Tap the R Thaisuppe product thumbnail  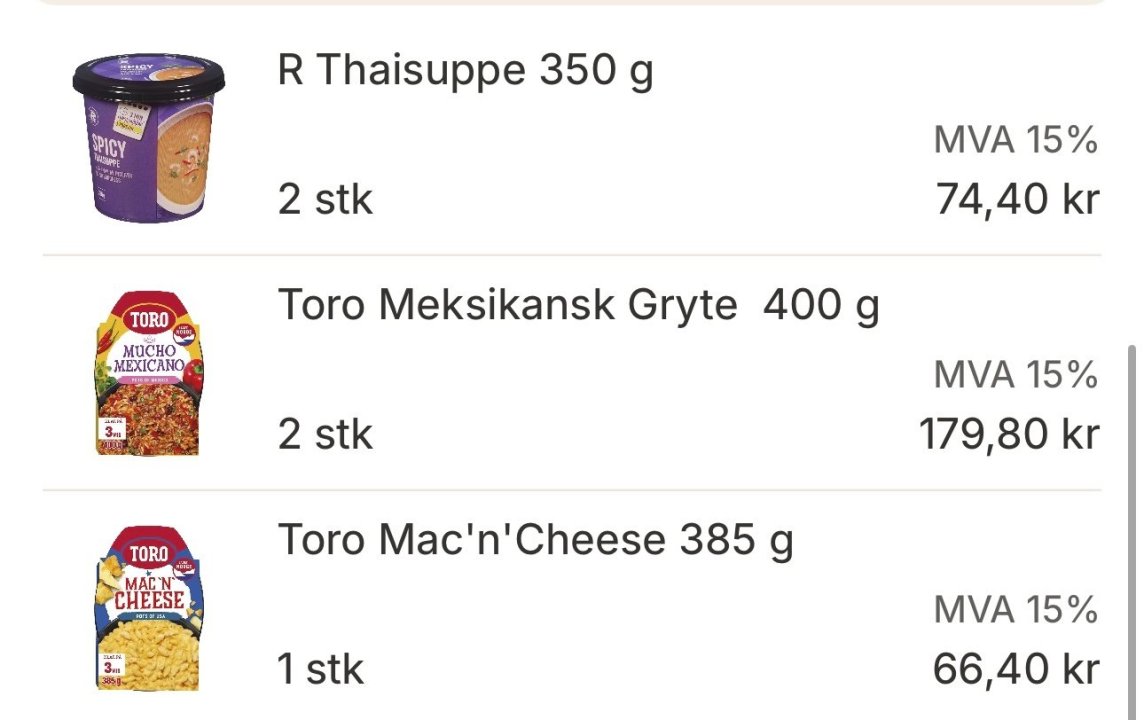pyautogui.click(x=148, y=136)
